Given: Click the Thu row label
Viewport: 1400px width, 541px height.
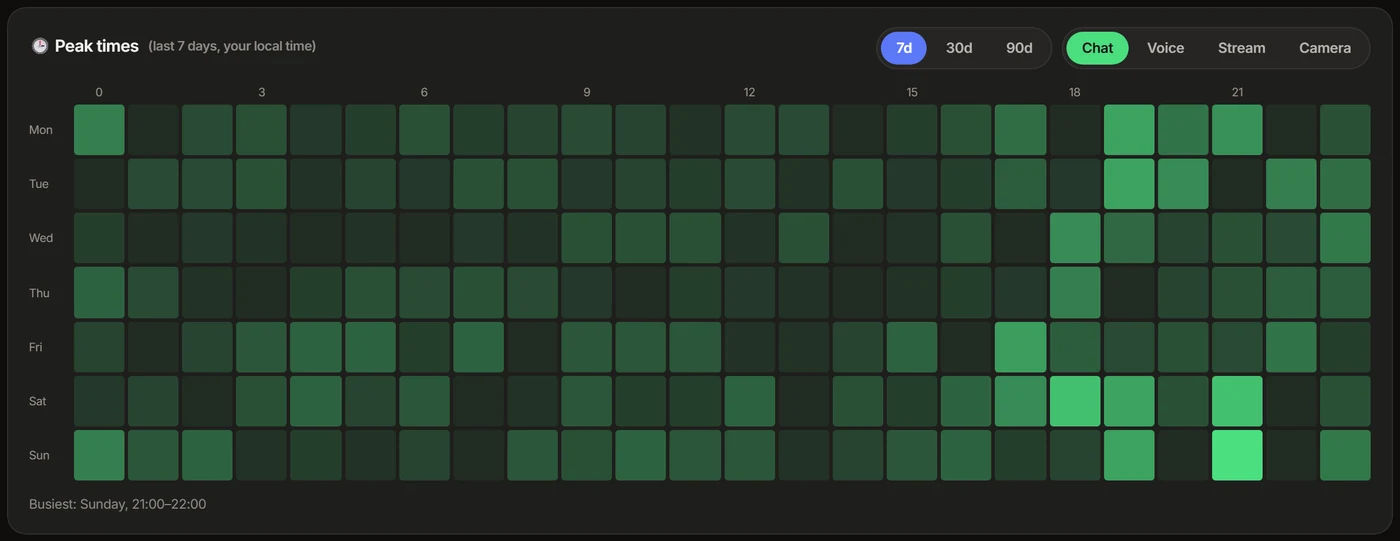Looking at the screenshot, I should [41, 293].
